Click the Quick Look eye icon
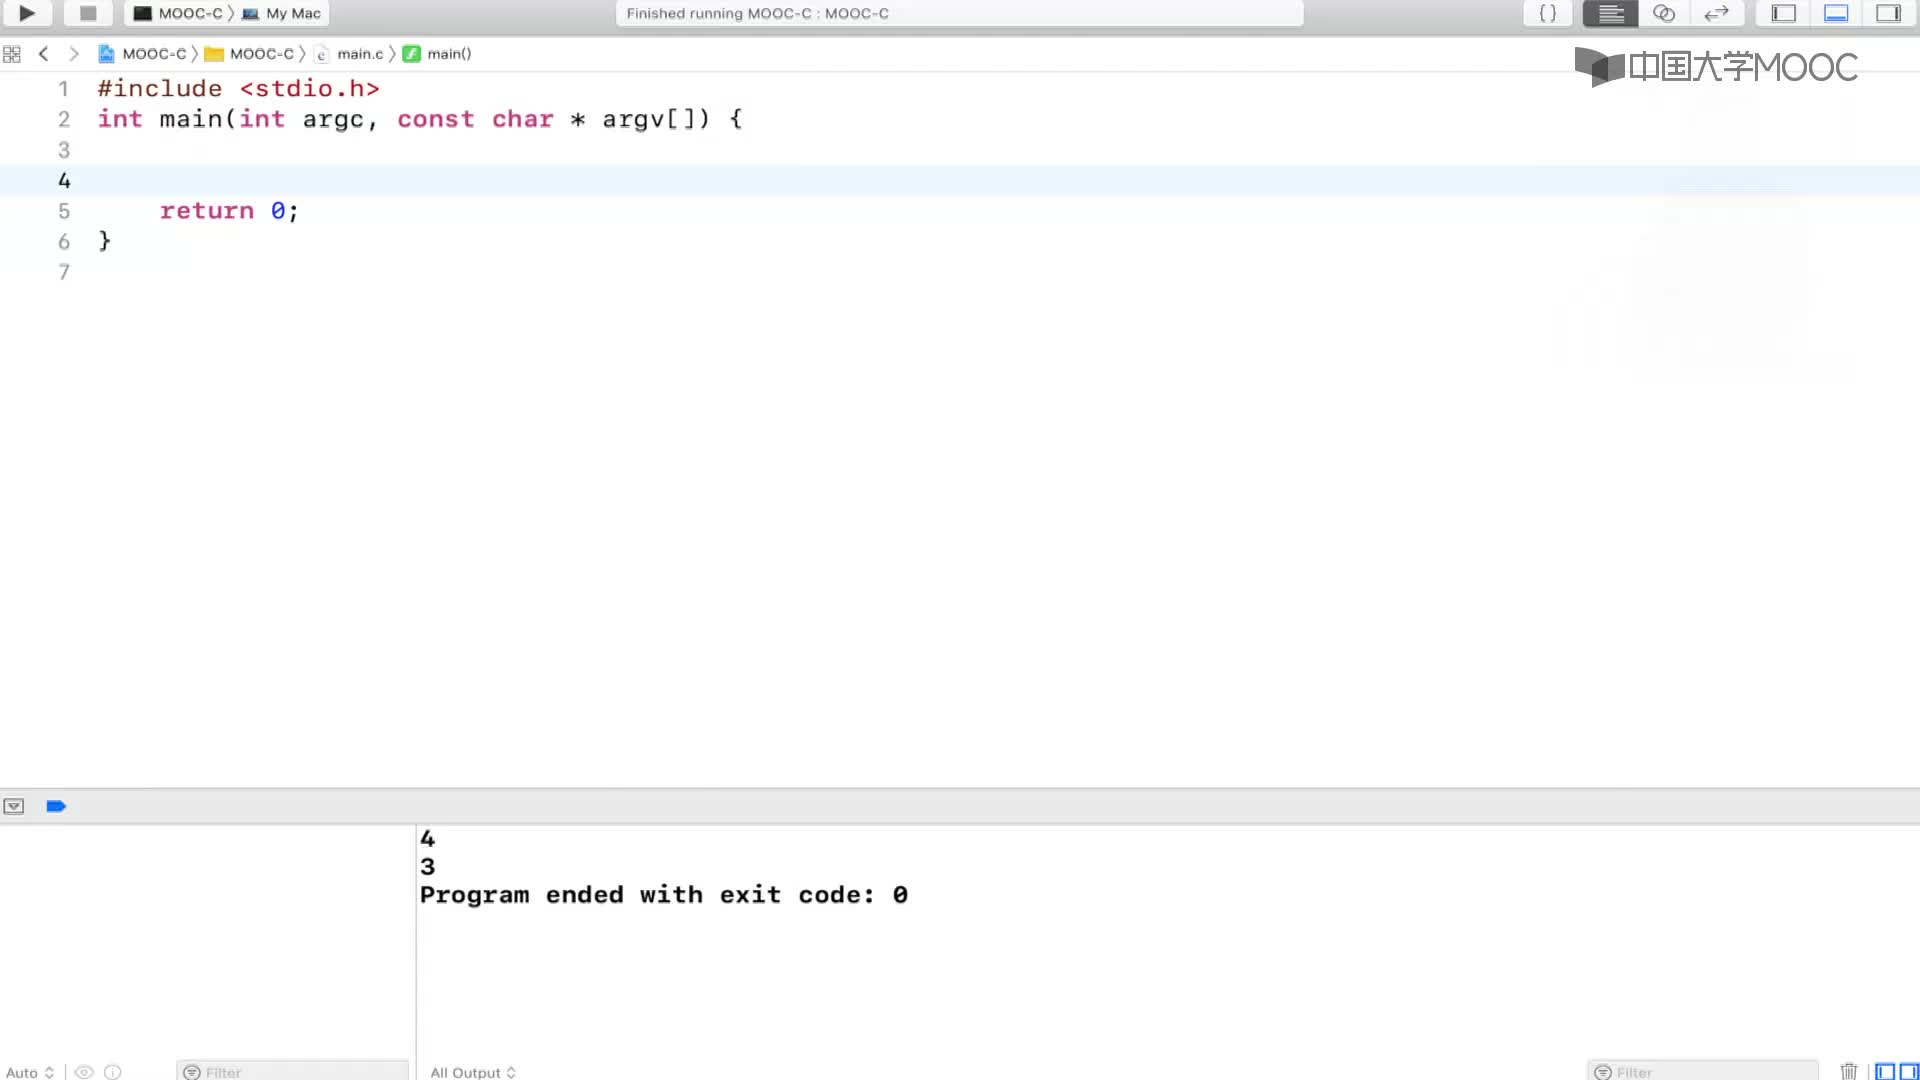 click(84, 1072)
